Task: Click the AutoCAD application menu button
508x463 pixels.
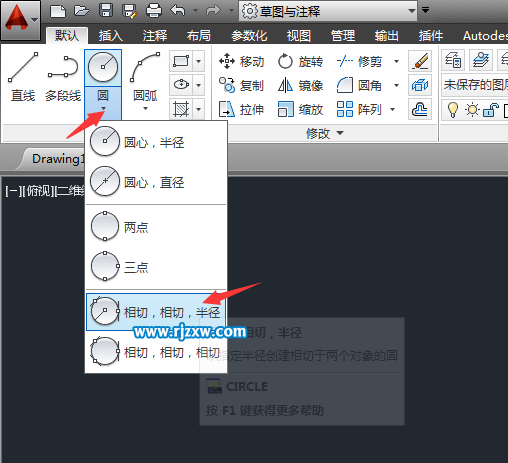Action: coord(21,19)
